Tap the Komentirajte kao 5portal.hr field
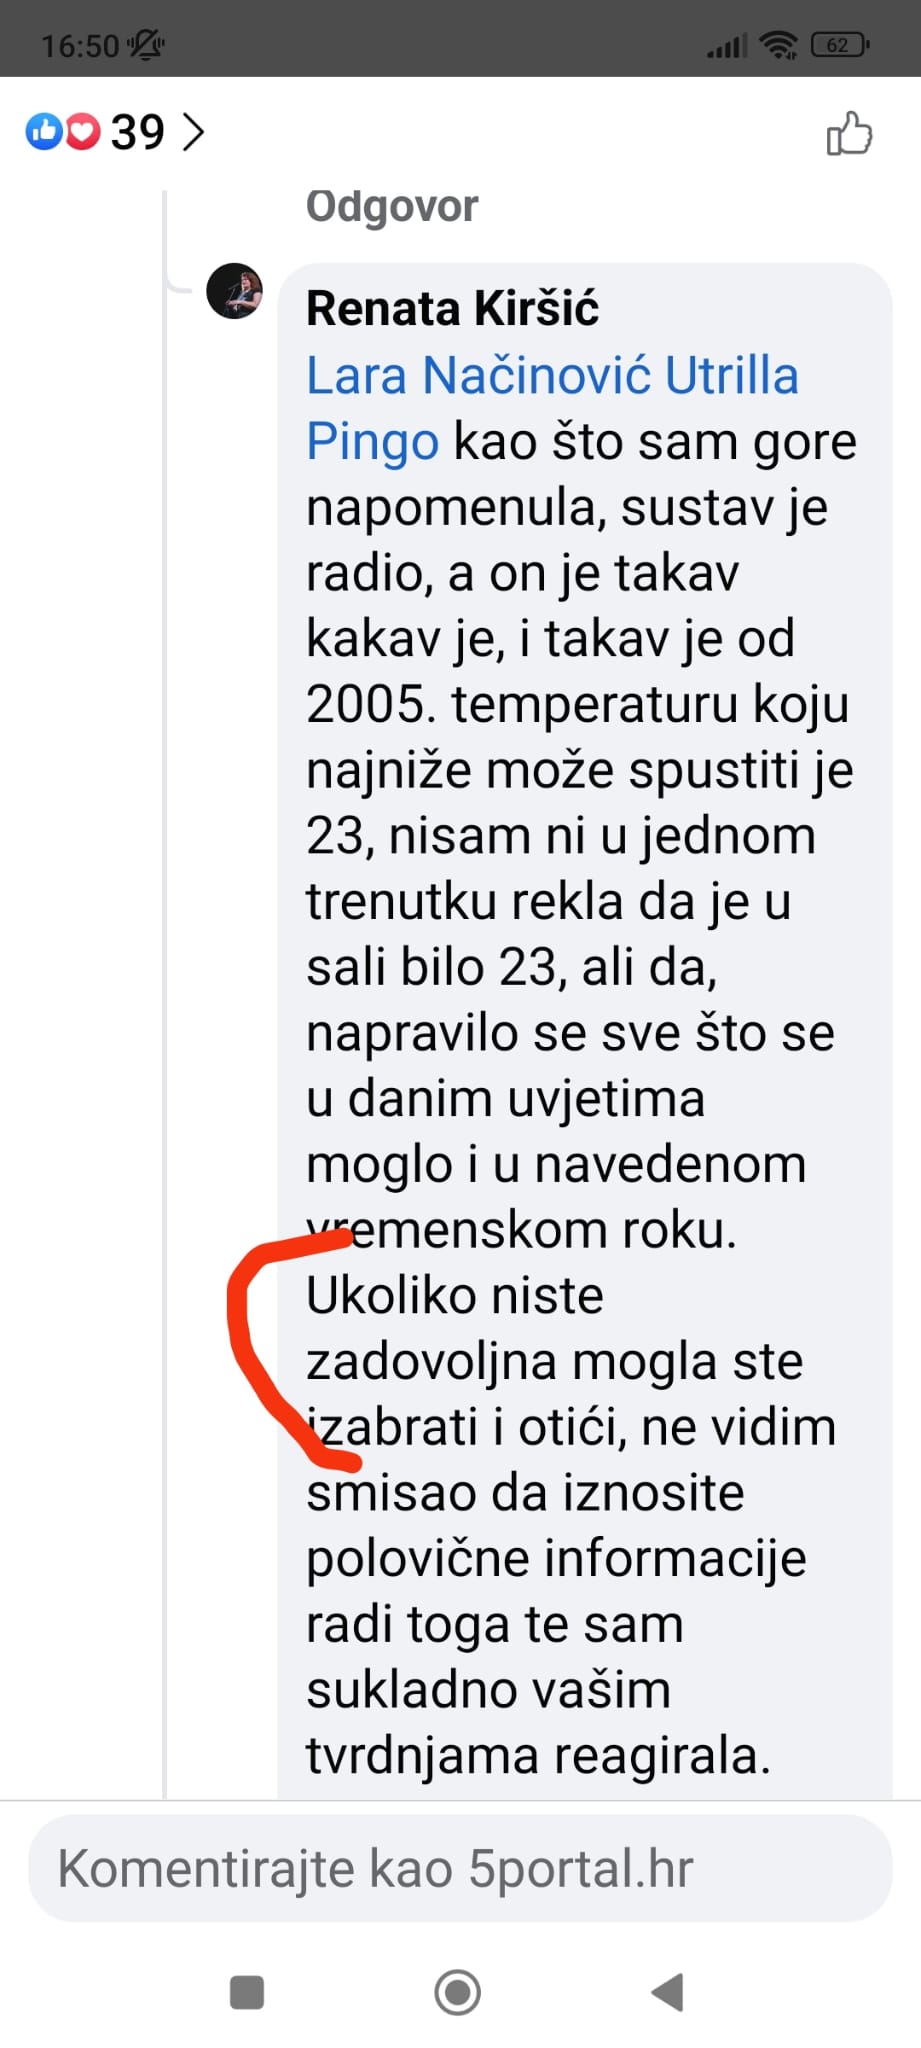The width and height of the screenshot is (921, 2048). [x=460, y=1868]
